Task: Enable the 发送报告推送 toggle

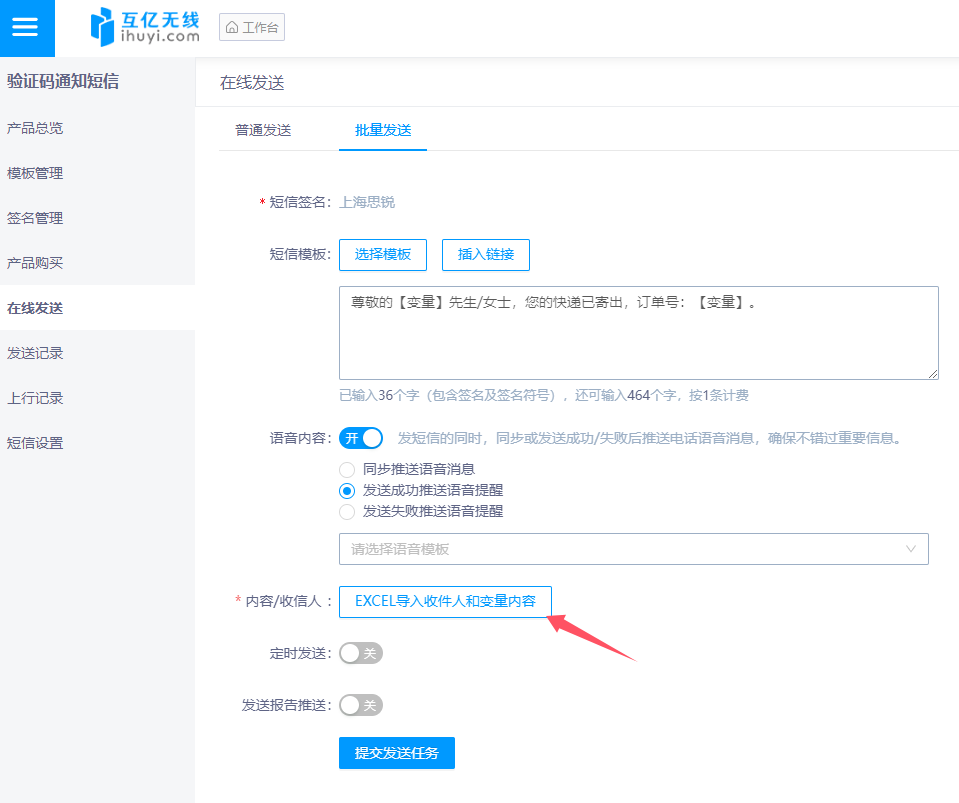Action: pos(361,705)
